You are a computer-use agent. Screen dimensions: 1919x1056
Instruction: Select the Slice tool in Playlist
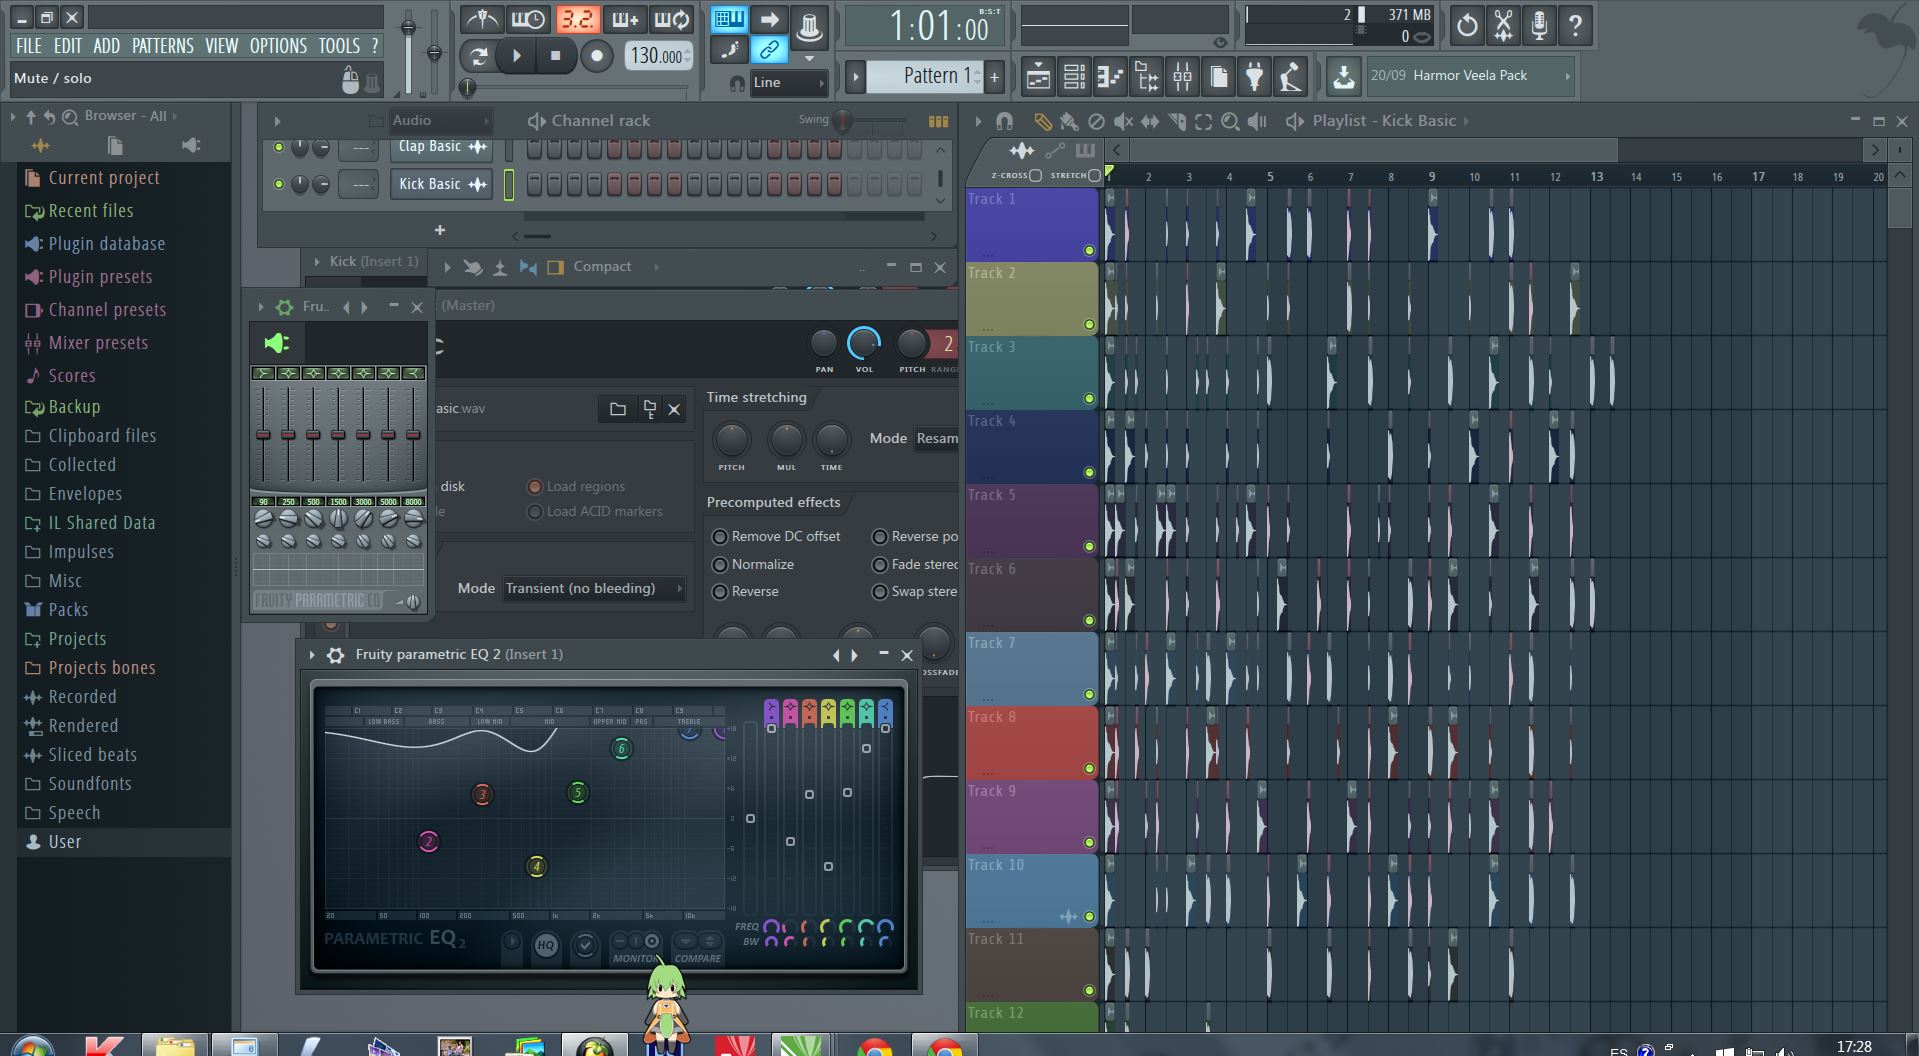pos(1177,121)
